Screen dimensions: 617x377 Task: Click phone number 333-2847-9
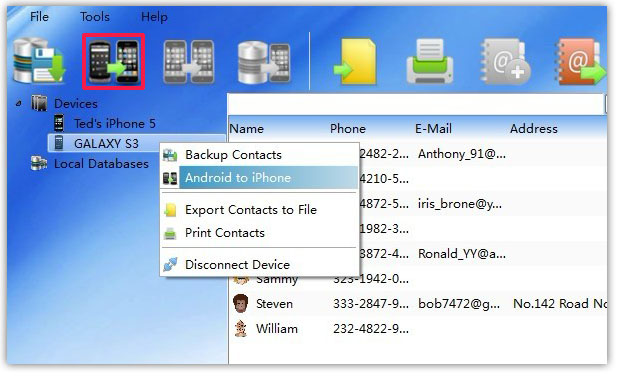point(371,304)
